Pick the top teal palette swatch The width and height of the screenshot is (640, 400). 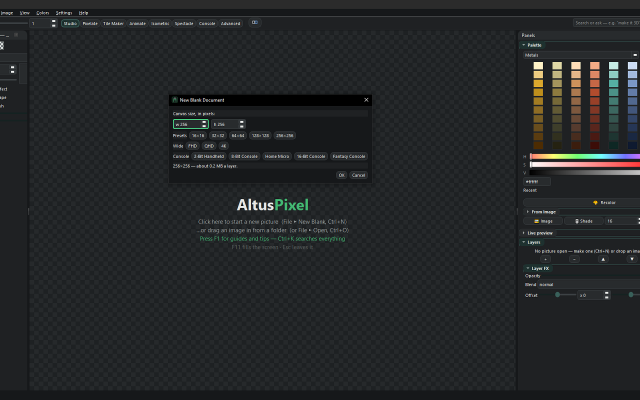pyautogui.click(x=613, y=66)
